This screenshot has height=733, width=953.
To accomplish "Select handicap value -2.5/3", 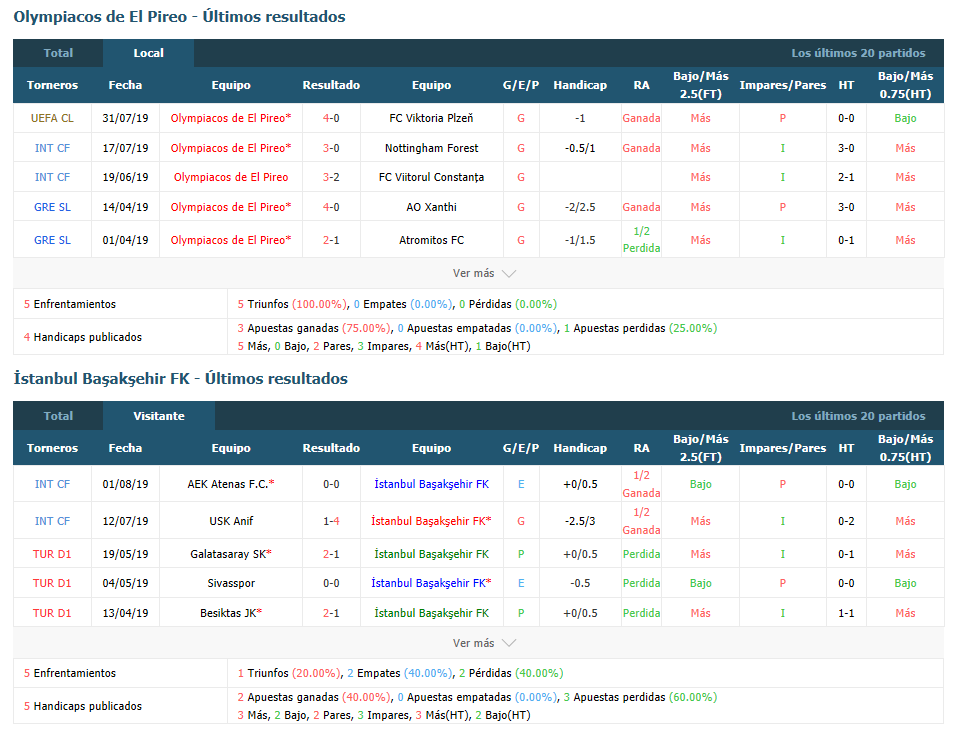I will click(x=580, y=521).
